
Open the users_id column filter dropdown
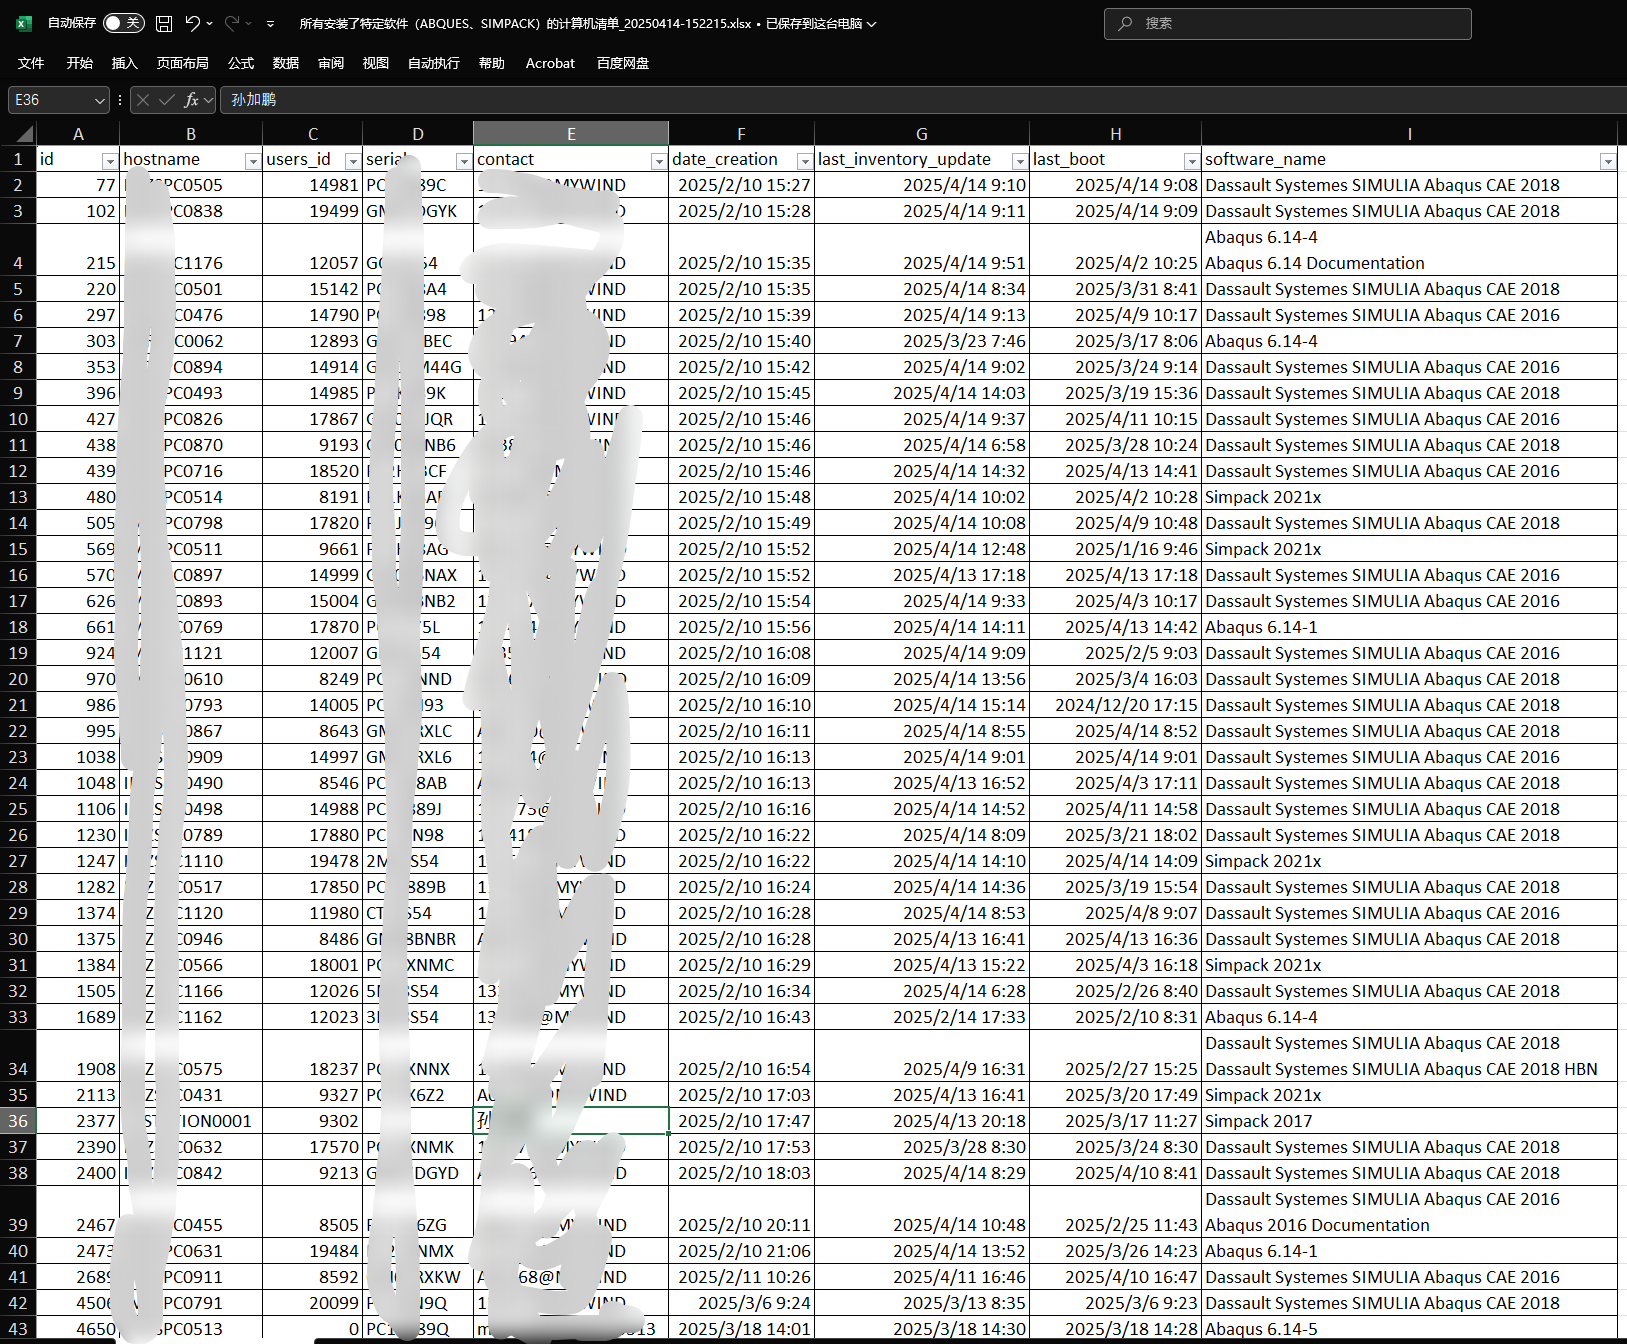[x=352, y=161]
